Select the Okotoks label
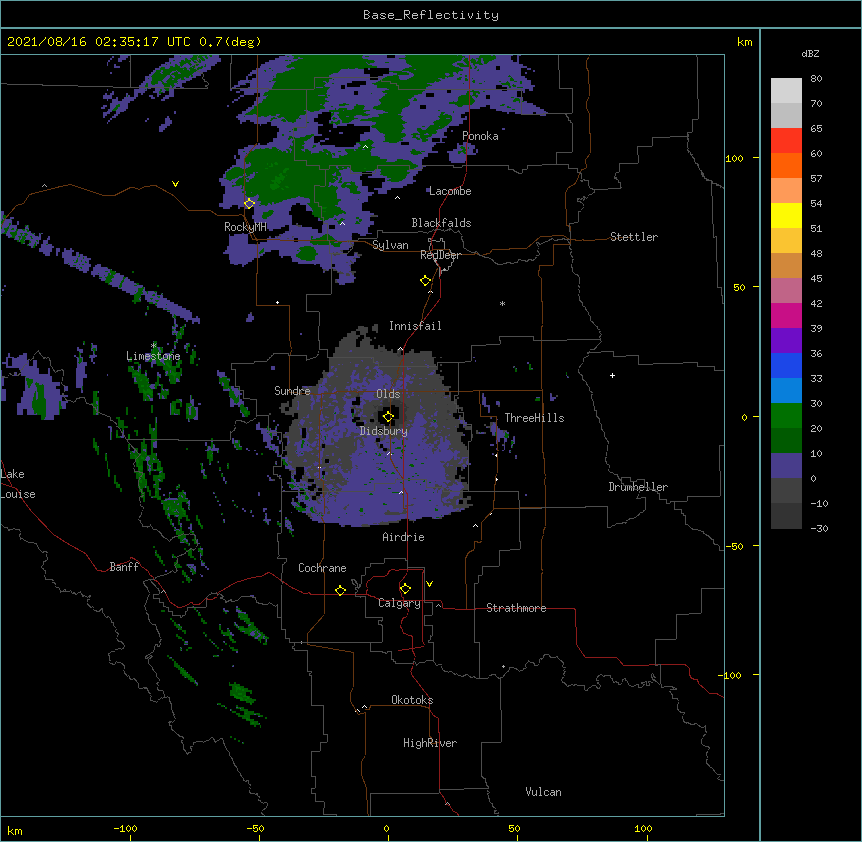The image size is (862, 842). (412, 700)
